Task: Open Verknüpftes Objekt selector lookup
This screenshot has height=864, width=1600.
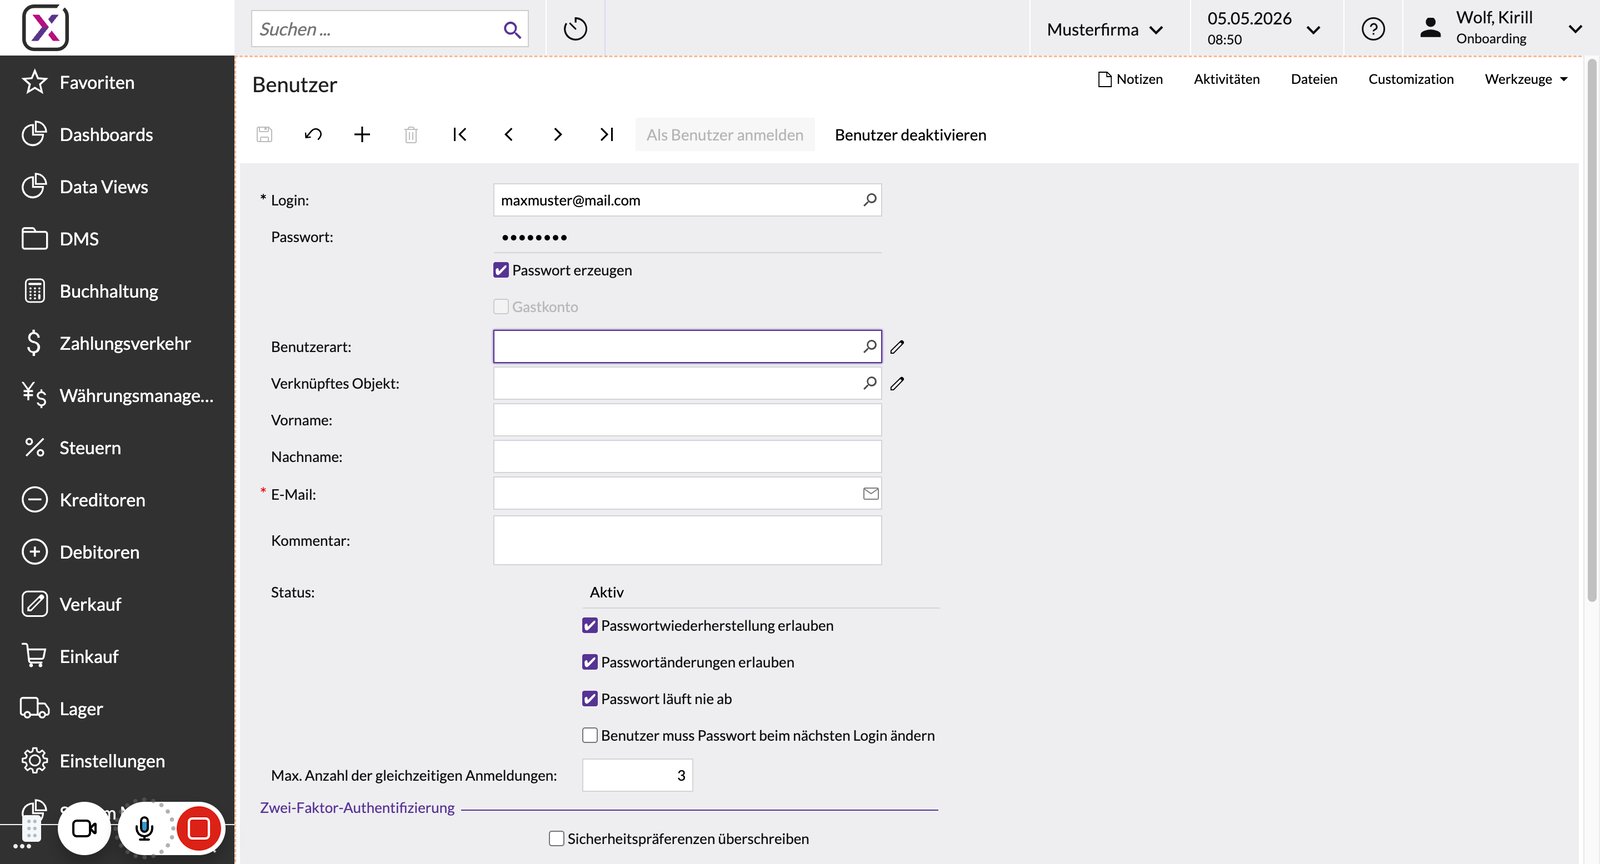Action: 870,383
